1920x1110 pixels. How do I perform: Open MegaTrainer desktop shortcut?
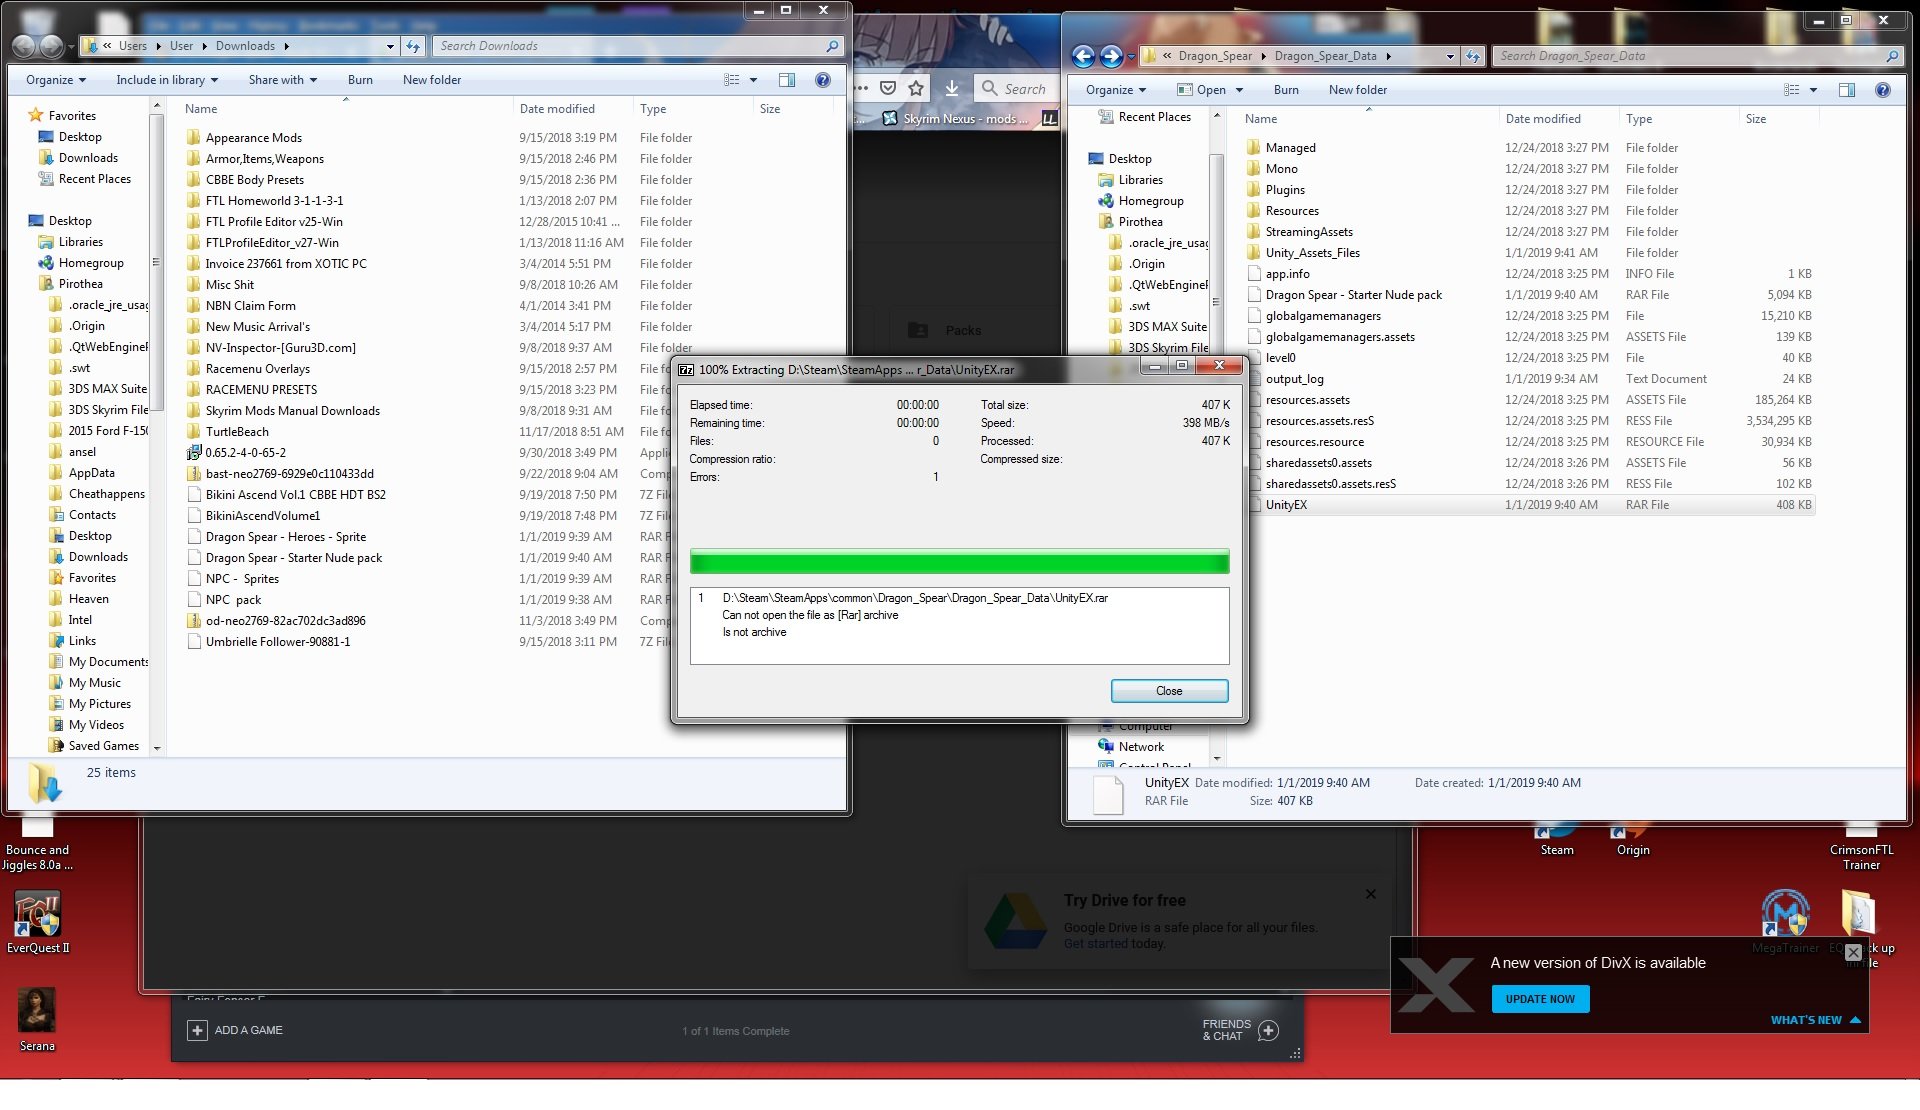tap(1786, 921)
